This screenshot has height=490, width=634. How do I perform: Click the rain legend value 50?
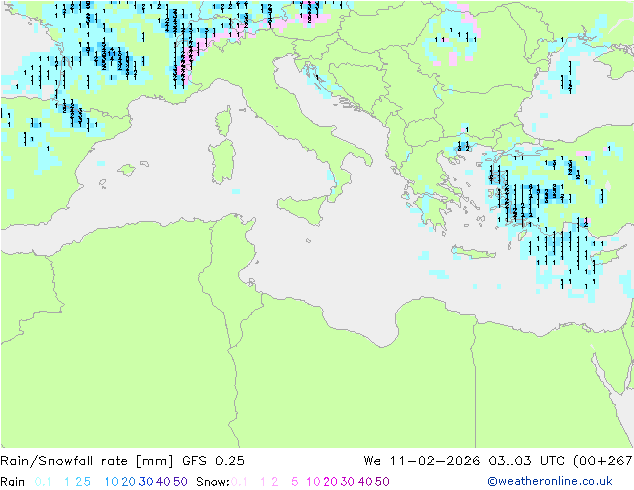pos(180,482)
